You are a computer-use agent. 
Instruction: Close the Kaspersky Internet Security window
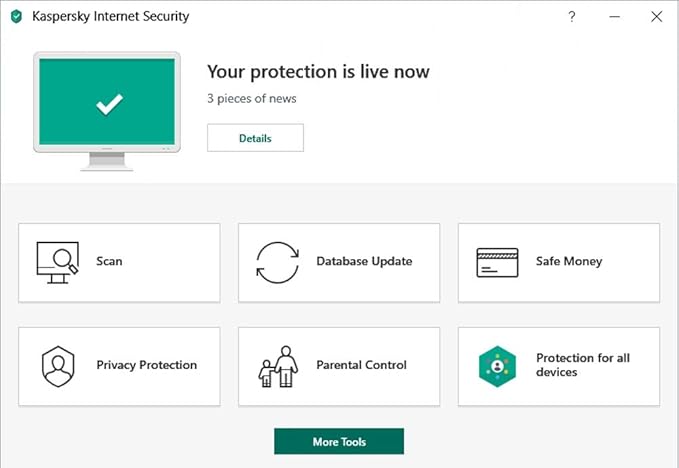coord(656,17)
